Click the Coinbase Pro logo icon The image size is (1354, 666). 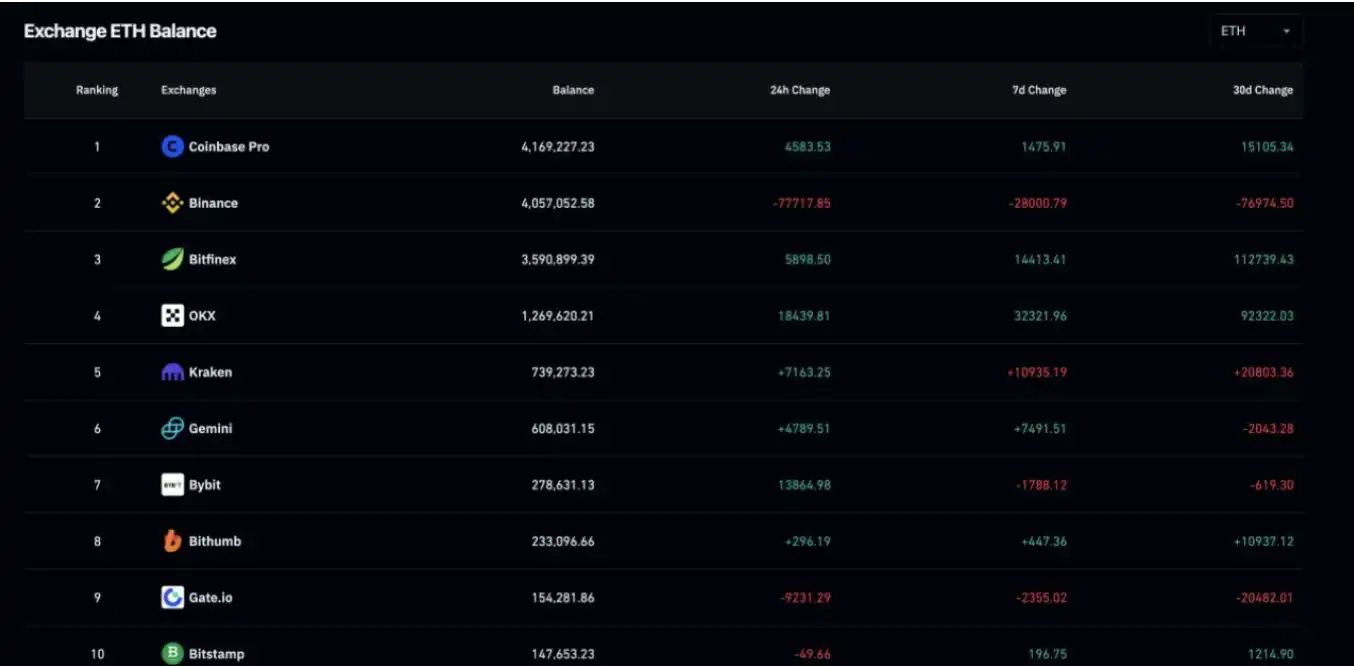coord(172,147)
